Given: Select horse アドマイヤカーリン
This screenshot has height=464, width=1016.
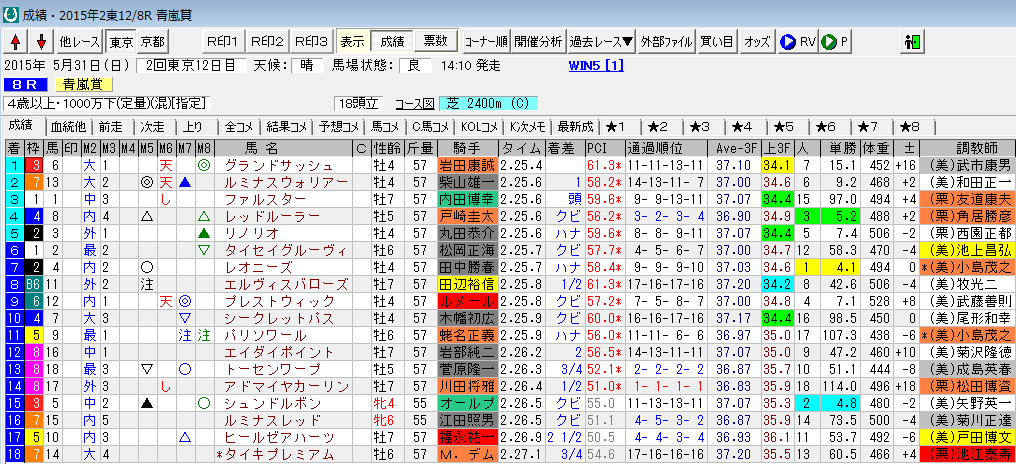Looking at the screenshot, I should click(x=283, y=386).
